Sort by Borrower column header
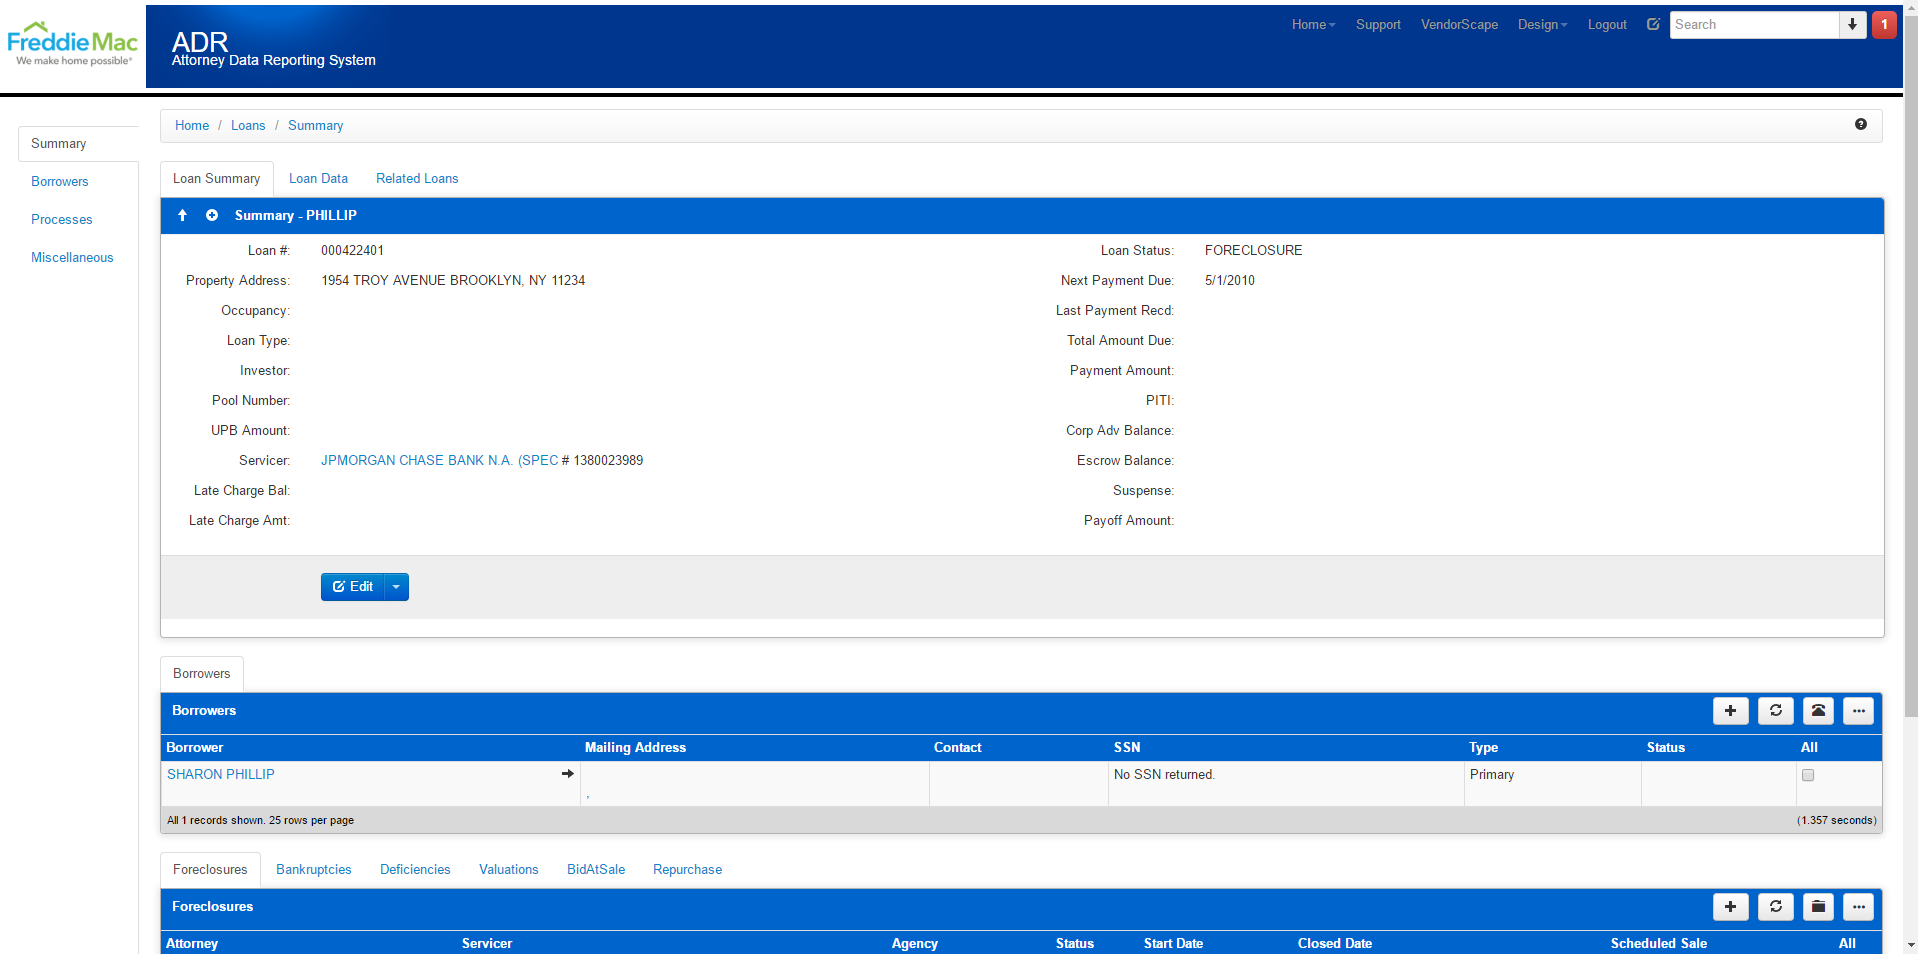 click(x=194, y=748)
